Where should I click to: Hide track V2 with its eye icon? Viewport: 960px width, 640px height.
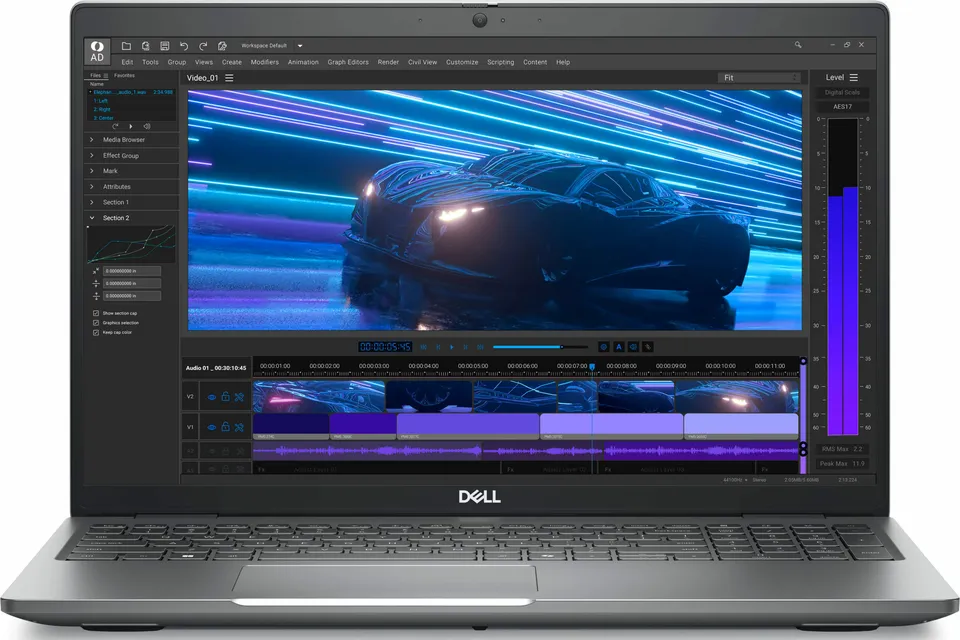point(211,397)
